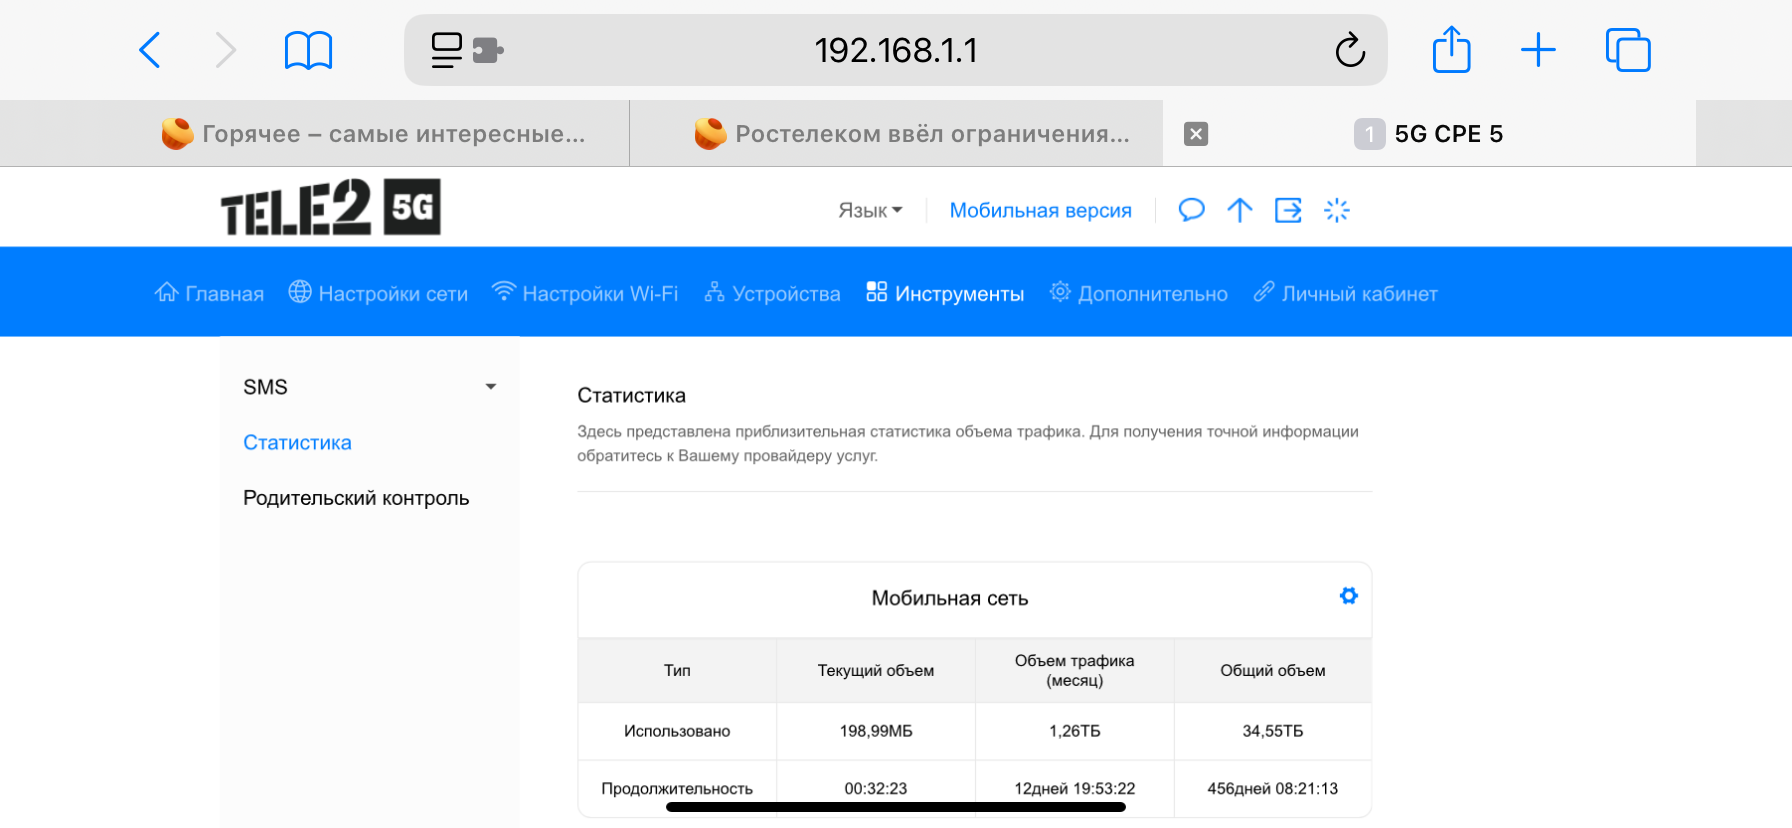Screen dimensions: 1792x828
Task: Click the 1,26ТБ cell
Action: pyautogui.click(x=1075, y=731)
